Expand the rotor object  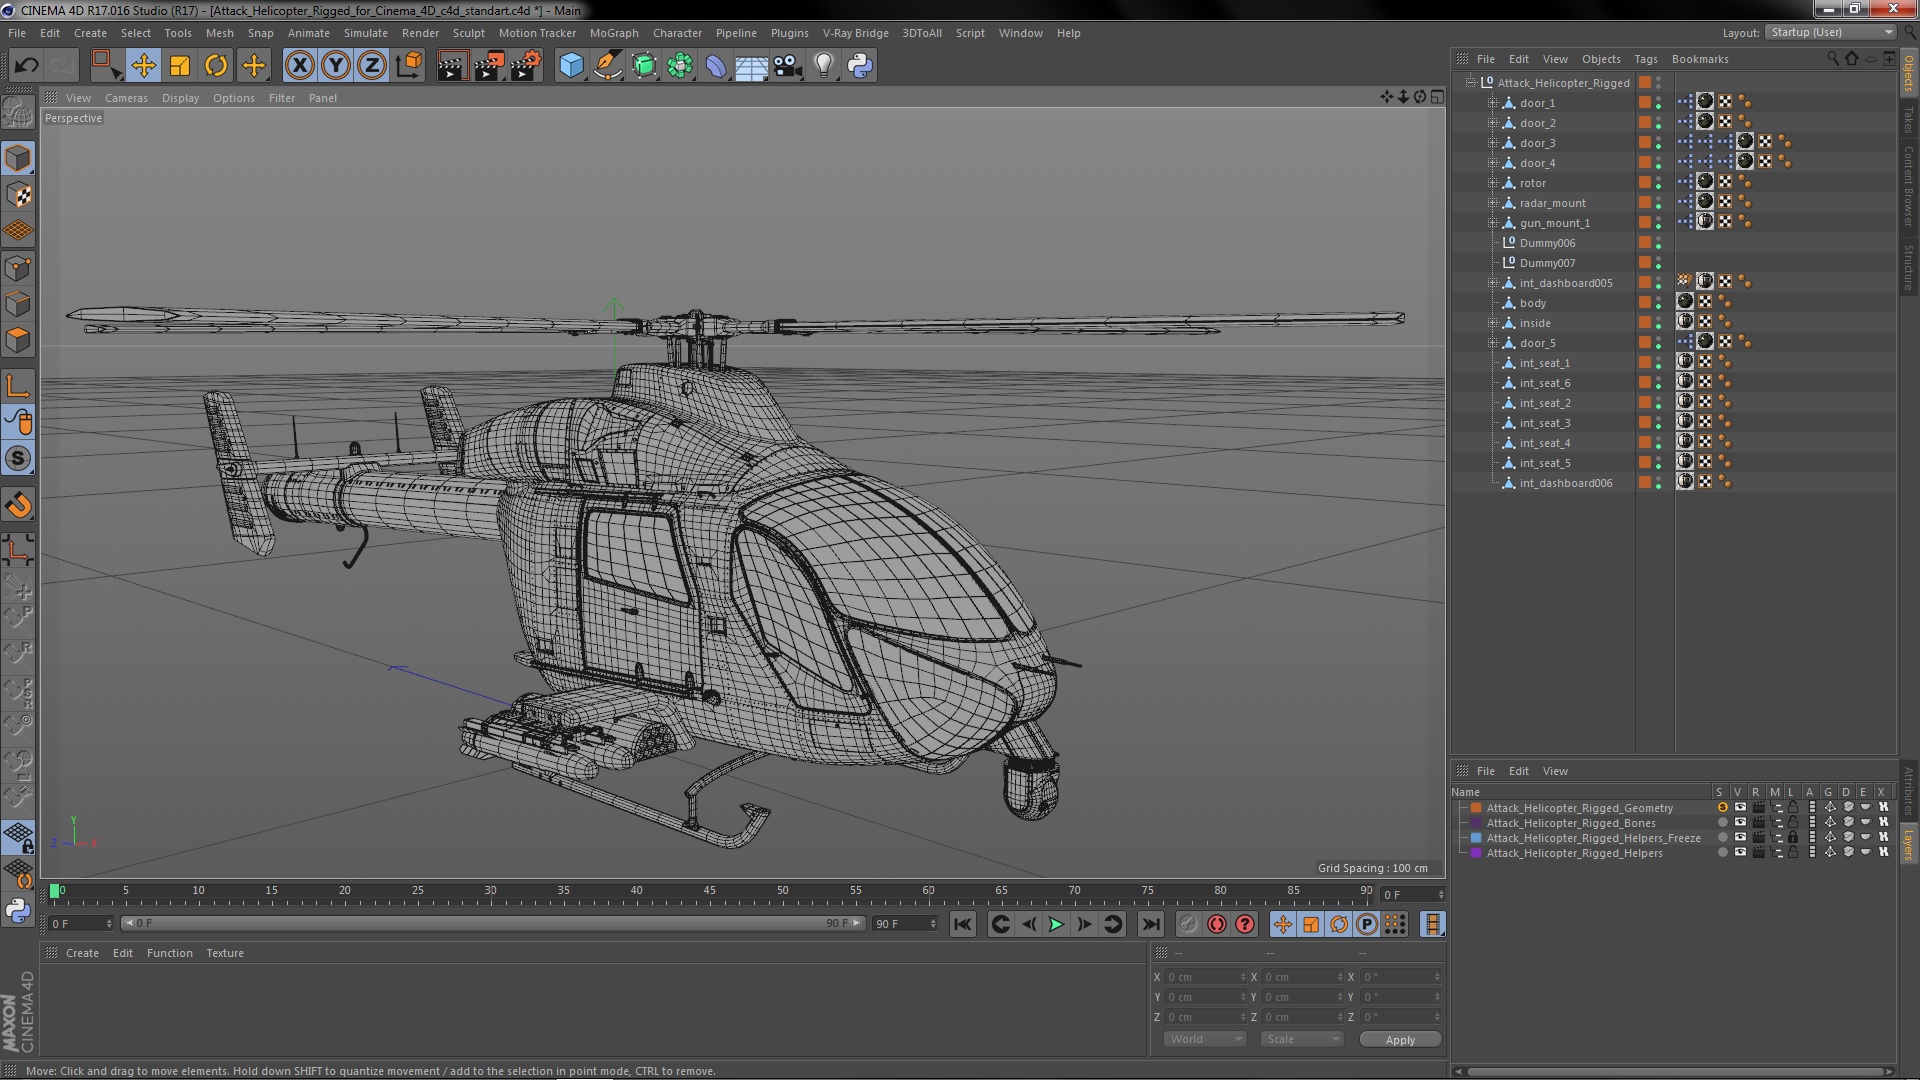point(1492,183)
